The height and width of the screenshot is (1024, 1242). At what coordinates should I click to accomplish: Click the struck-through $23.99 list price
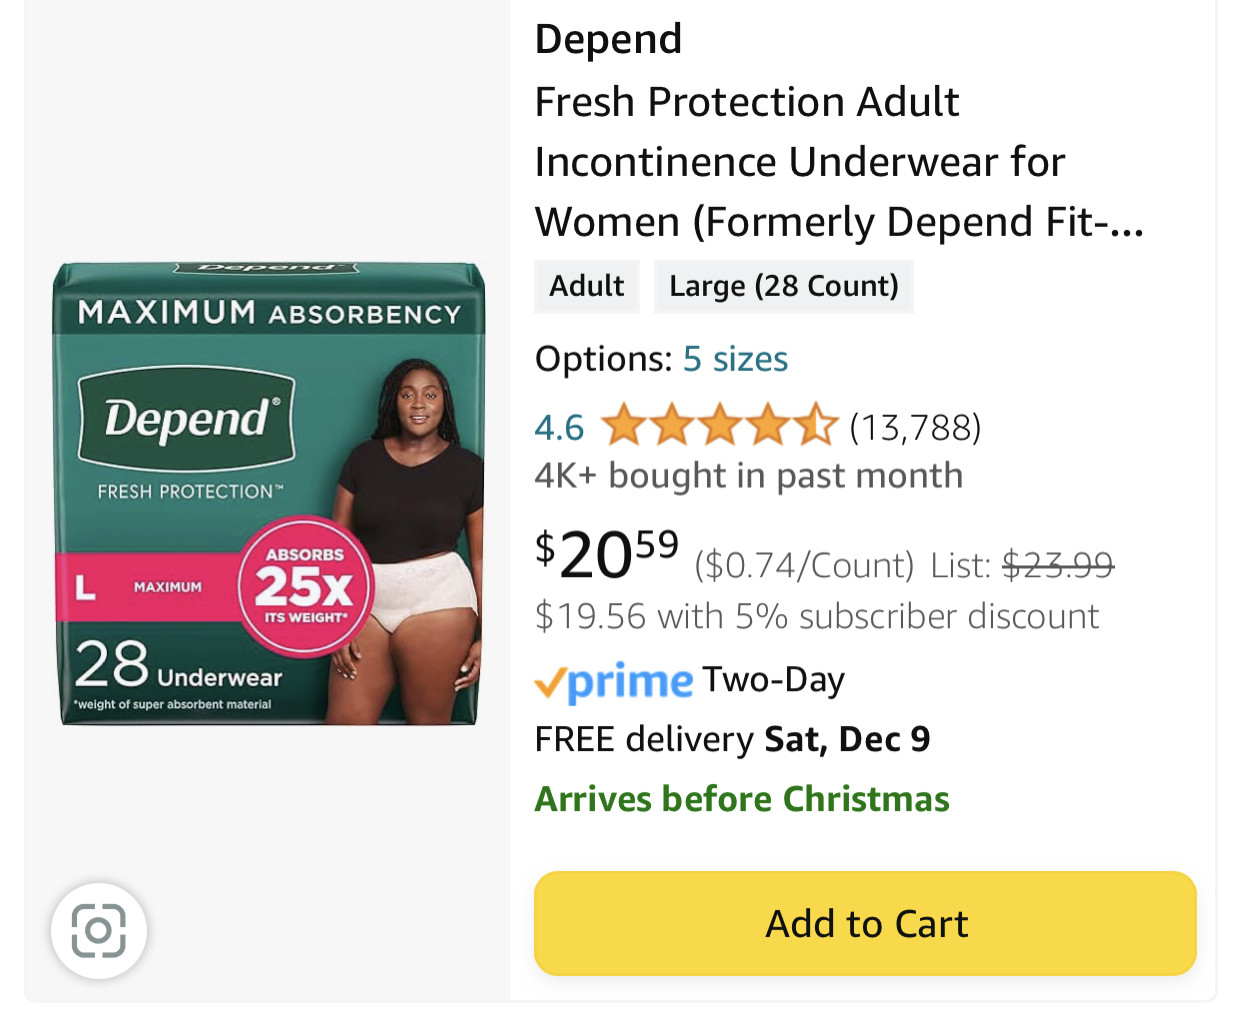(1057, 566)
